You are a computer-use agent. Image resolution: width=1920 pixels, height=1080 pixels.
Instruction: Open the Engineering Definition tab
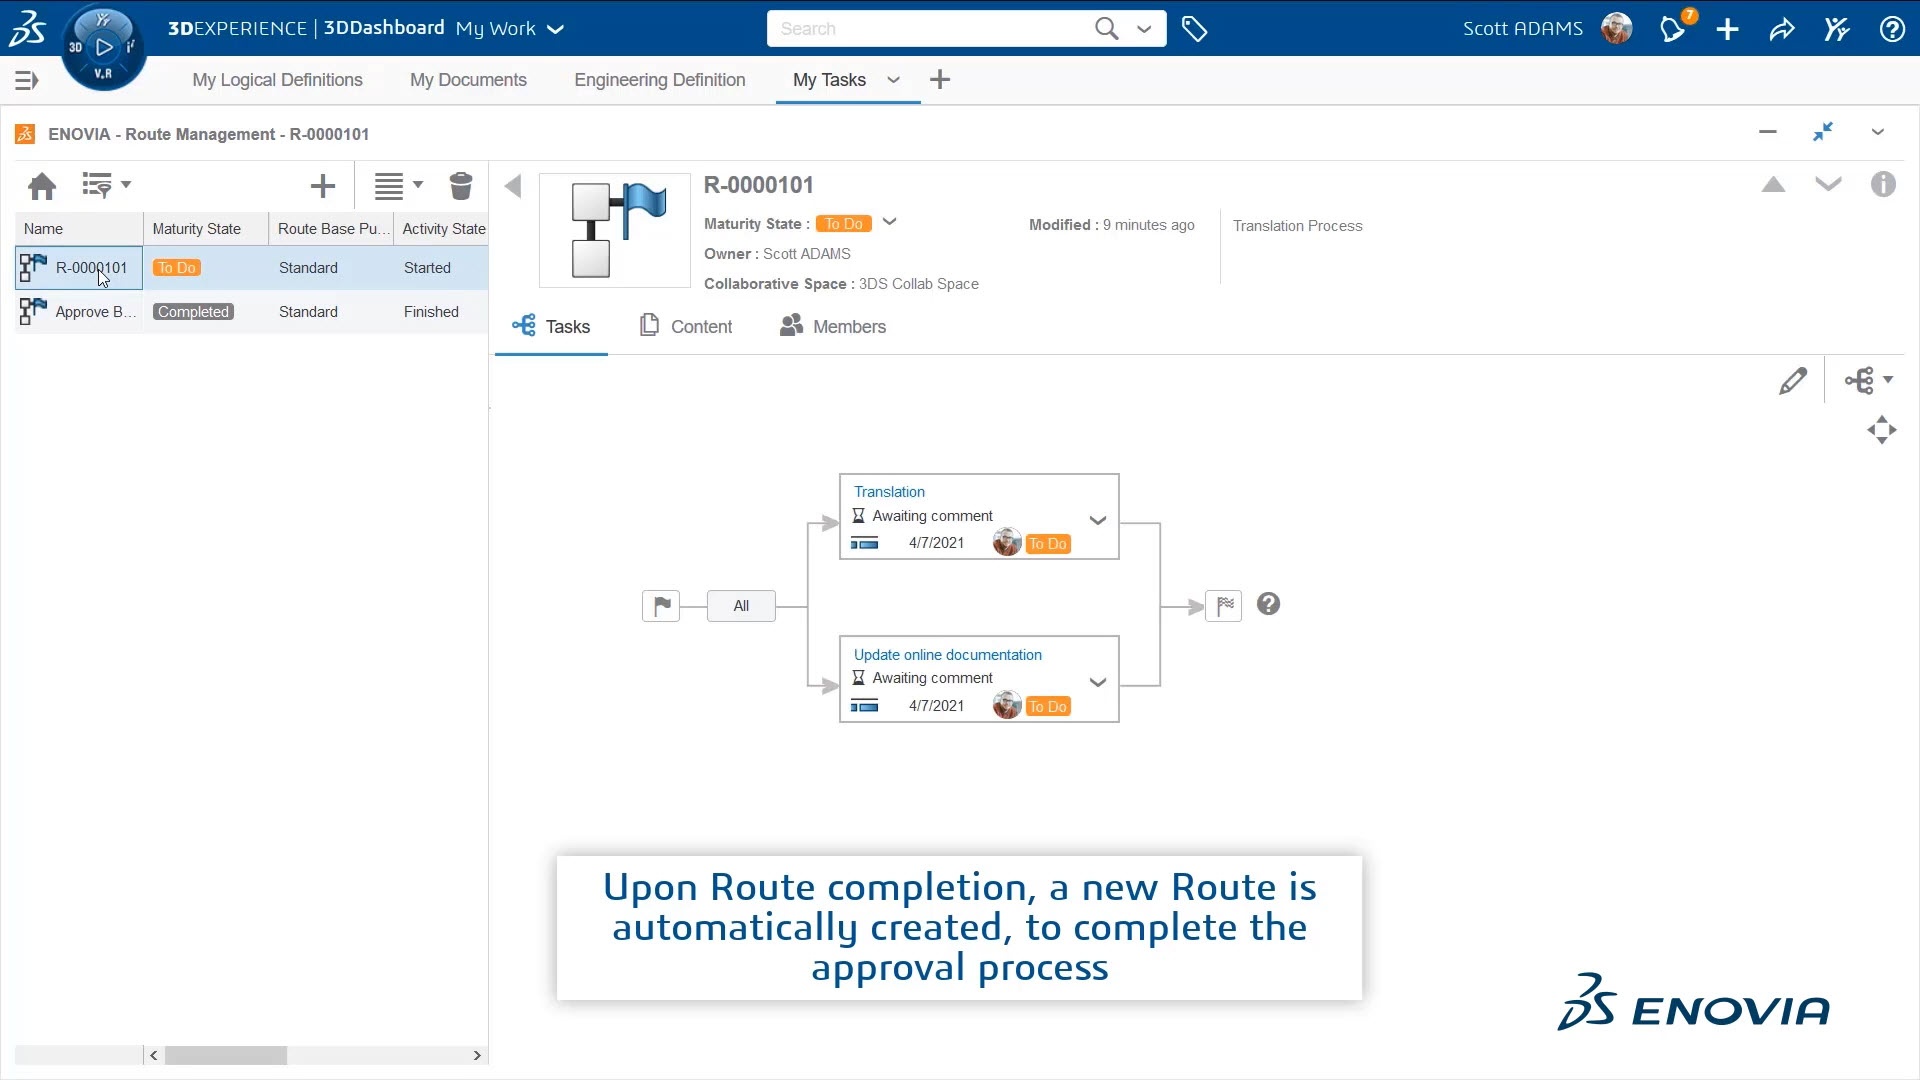tap(659, 80)
